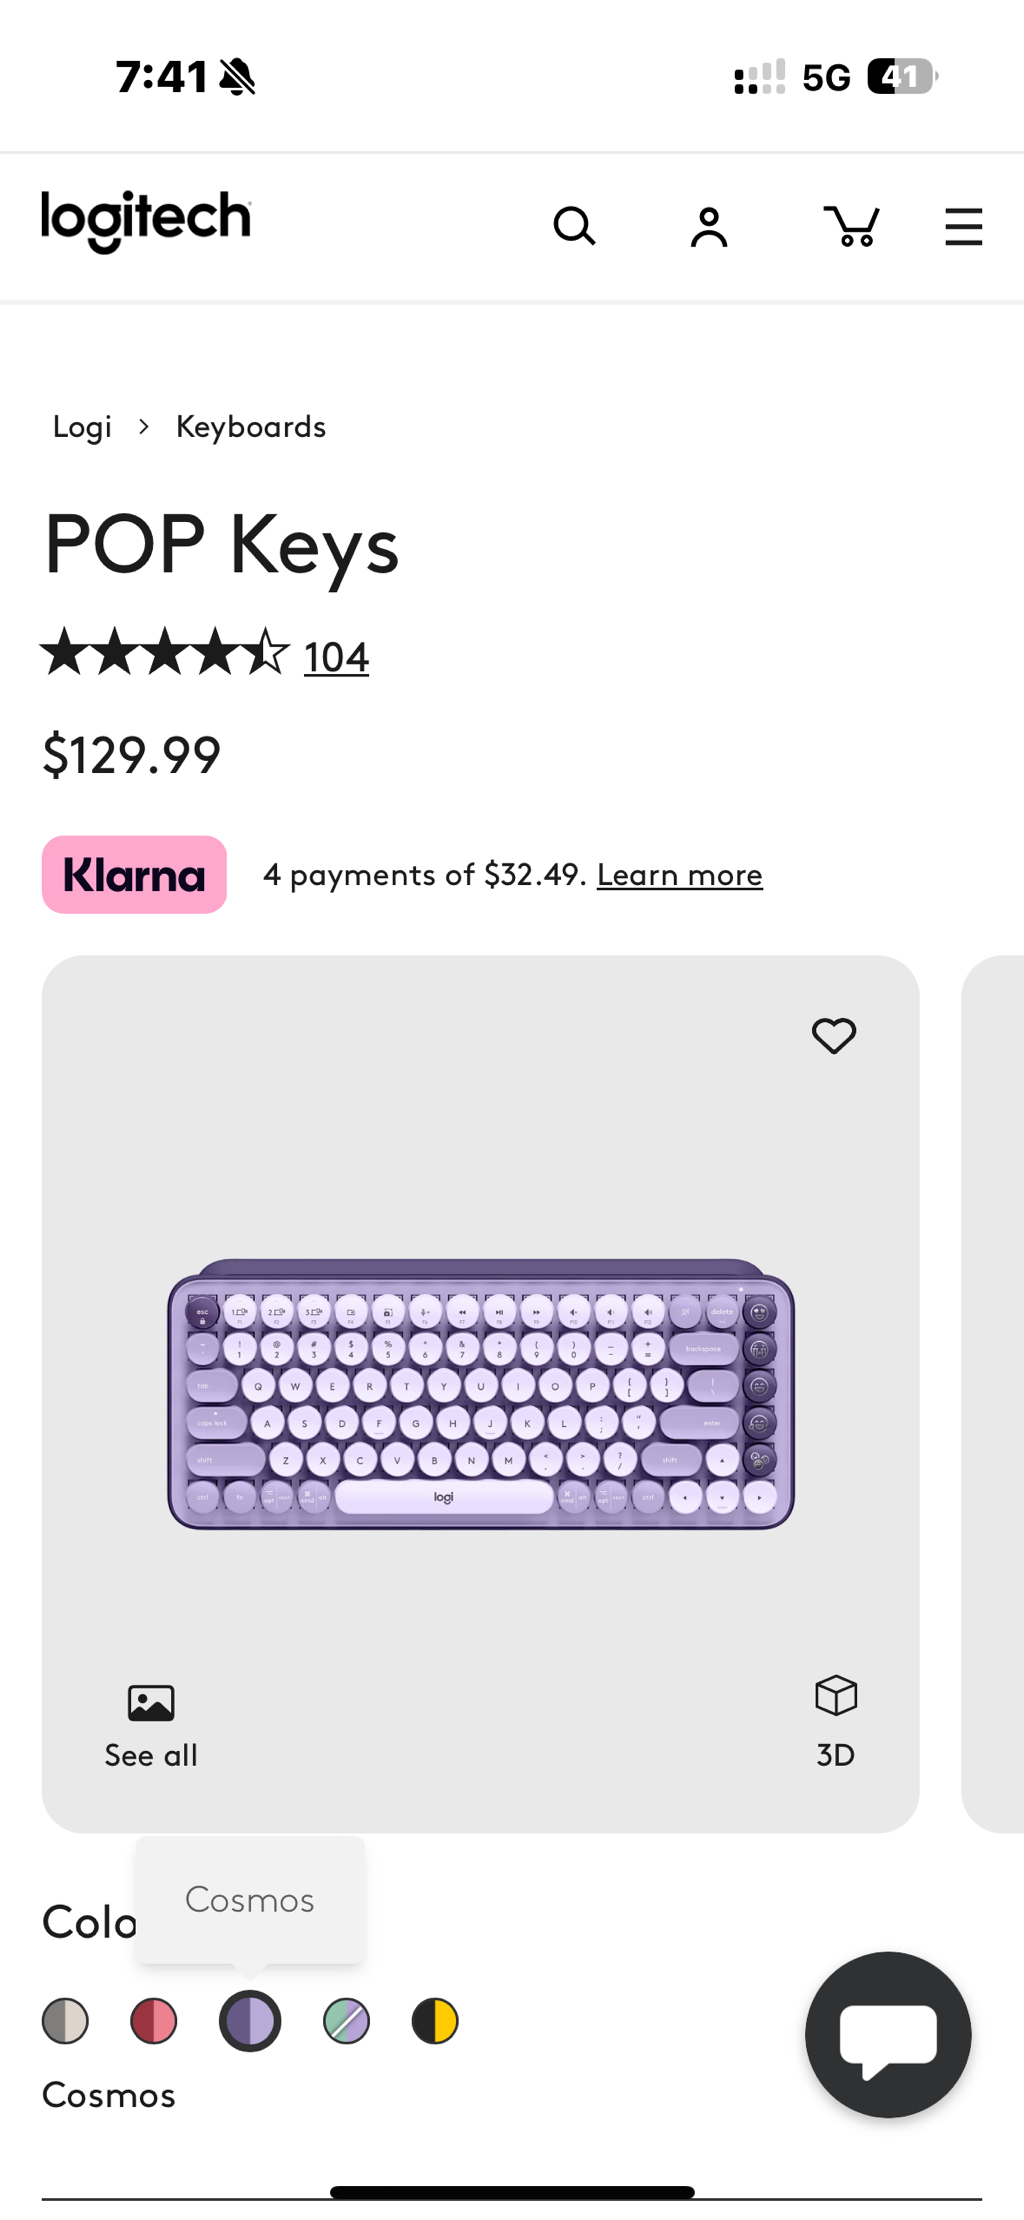Image resolution: width=1024 pixels, height=2220 pixels.
Task: Select the black yellow color swatch
Action: (x=435, y=2021)
